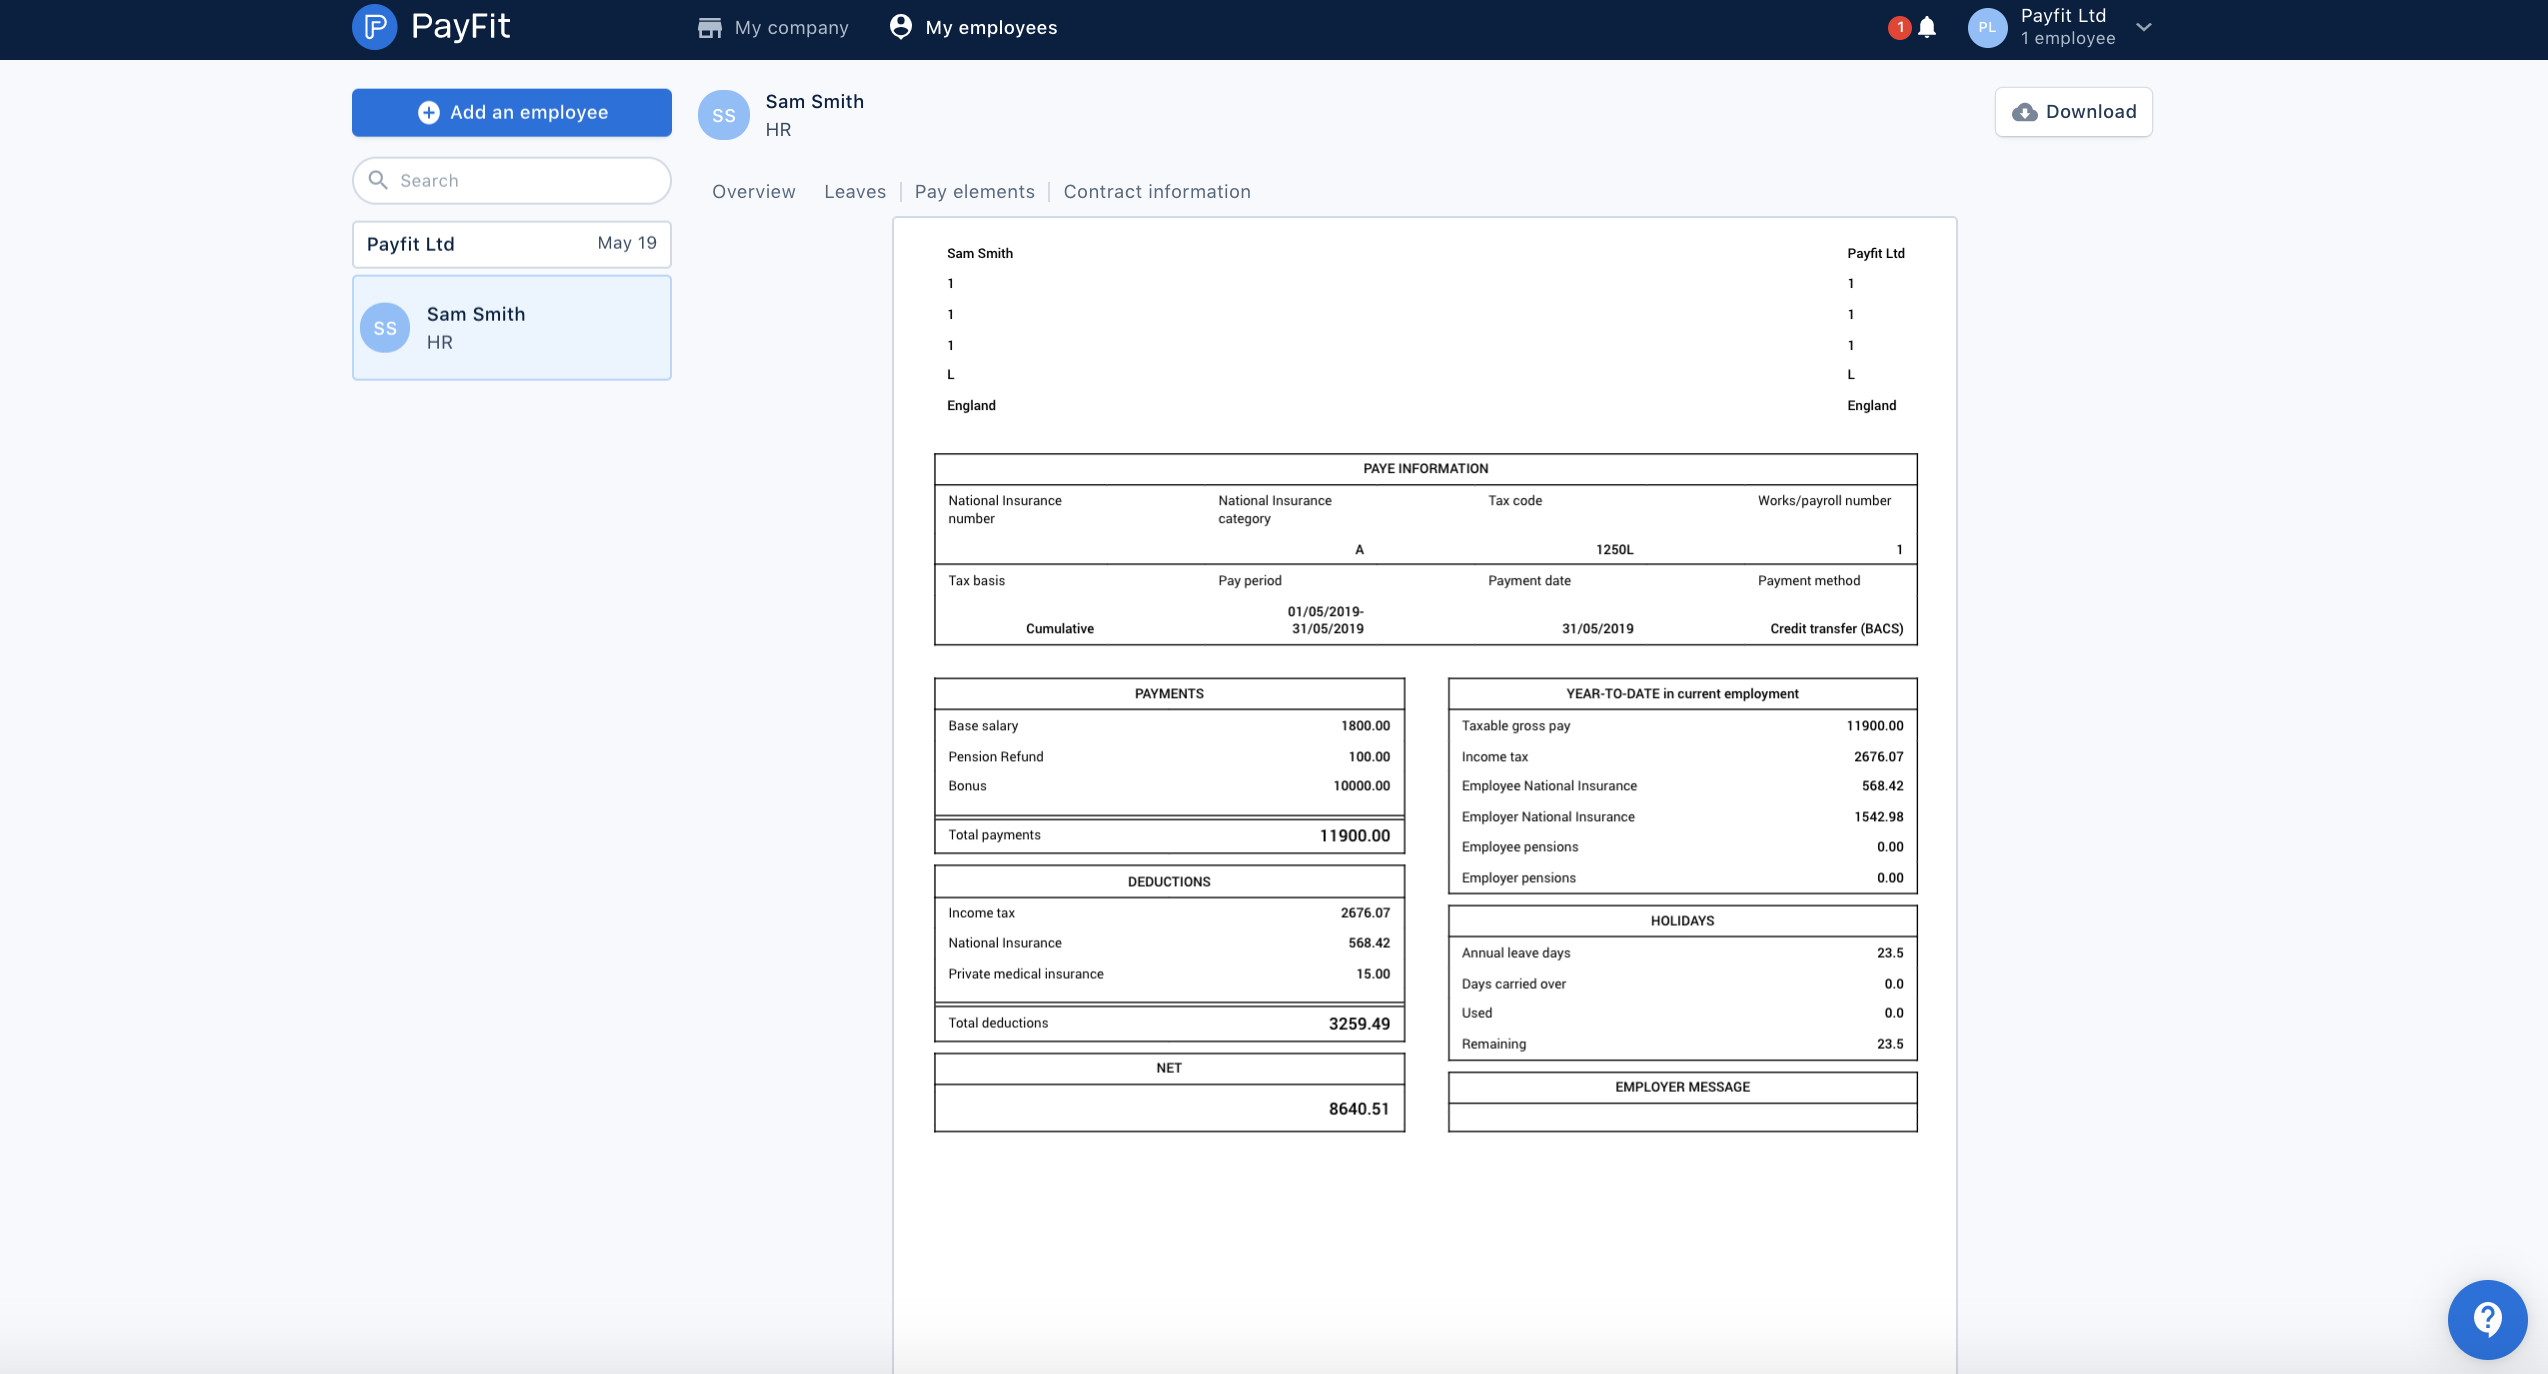Click the Tax code value 1250L

1614,550
